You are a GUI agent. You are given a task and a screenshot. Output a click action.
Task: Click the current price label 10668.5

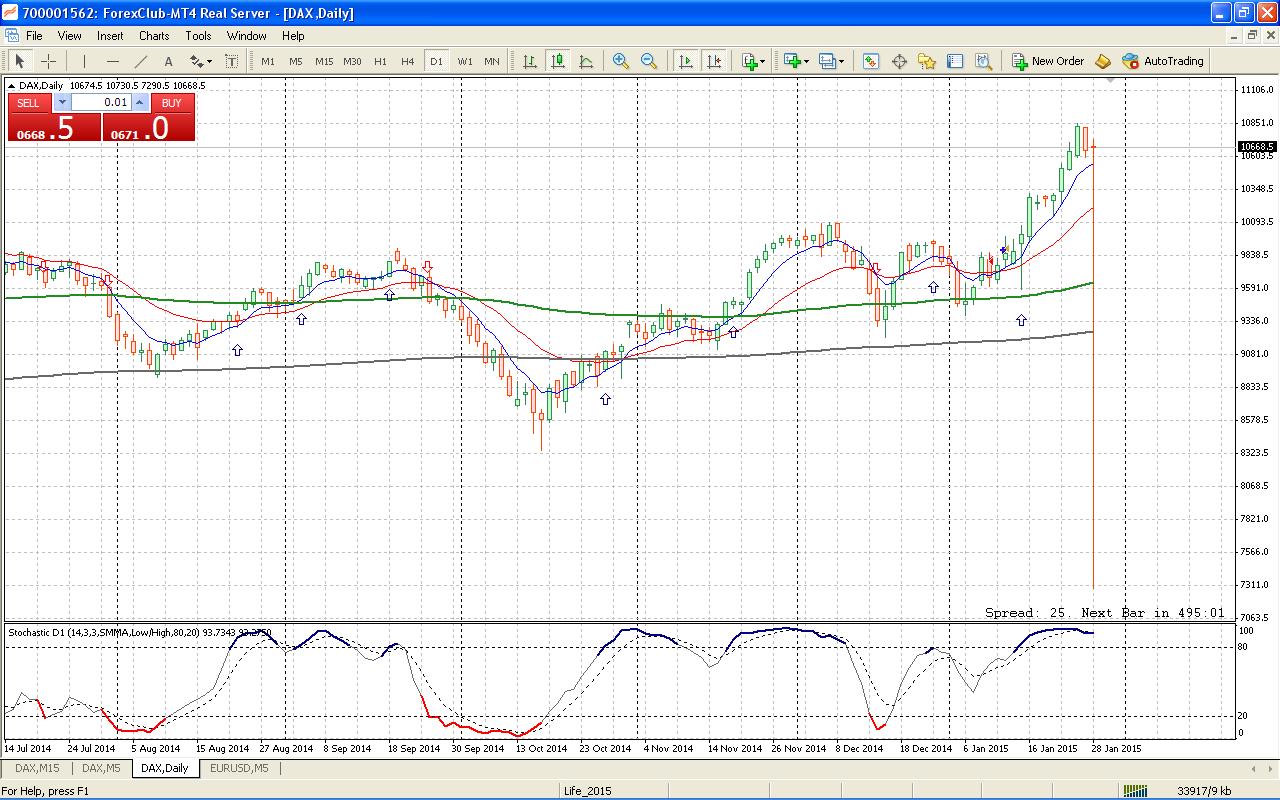(x=1257, y=147)
